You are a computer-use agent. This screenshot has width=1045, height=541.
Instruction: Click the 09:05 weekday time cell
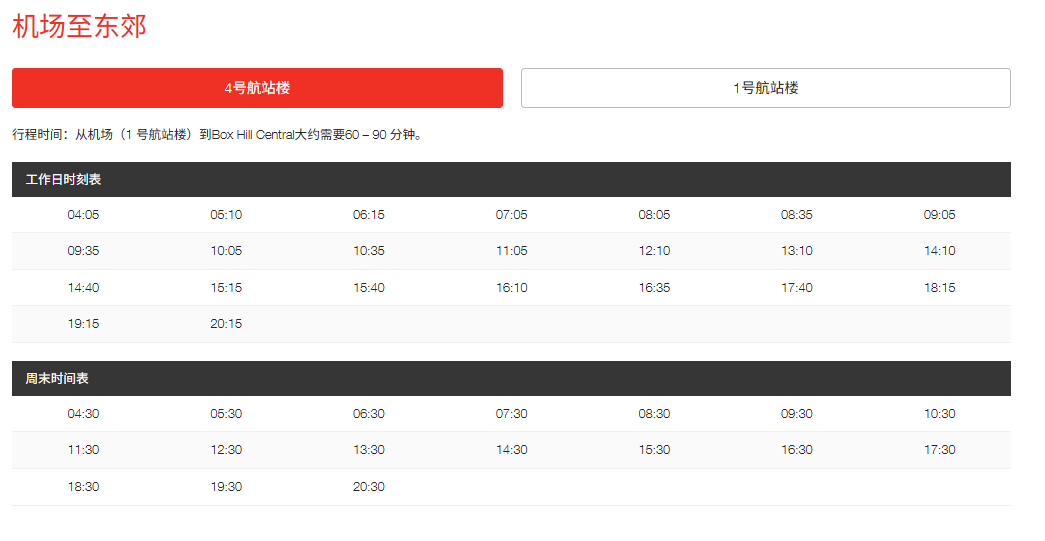939,215
